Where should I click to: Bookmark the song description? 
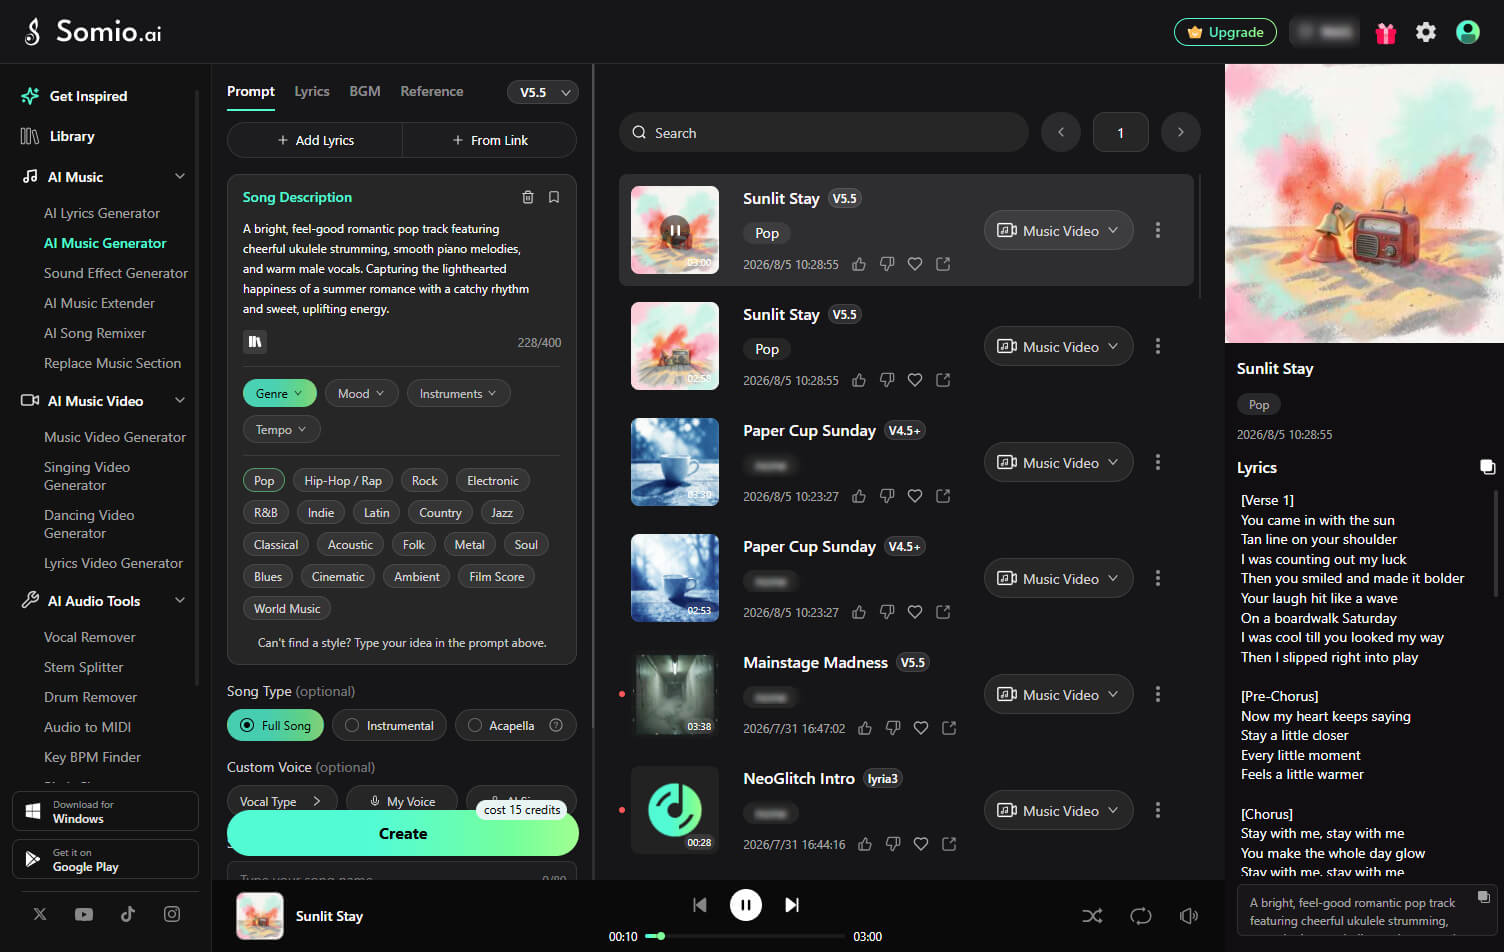(554, 197)
